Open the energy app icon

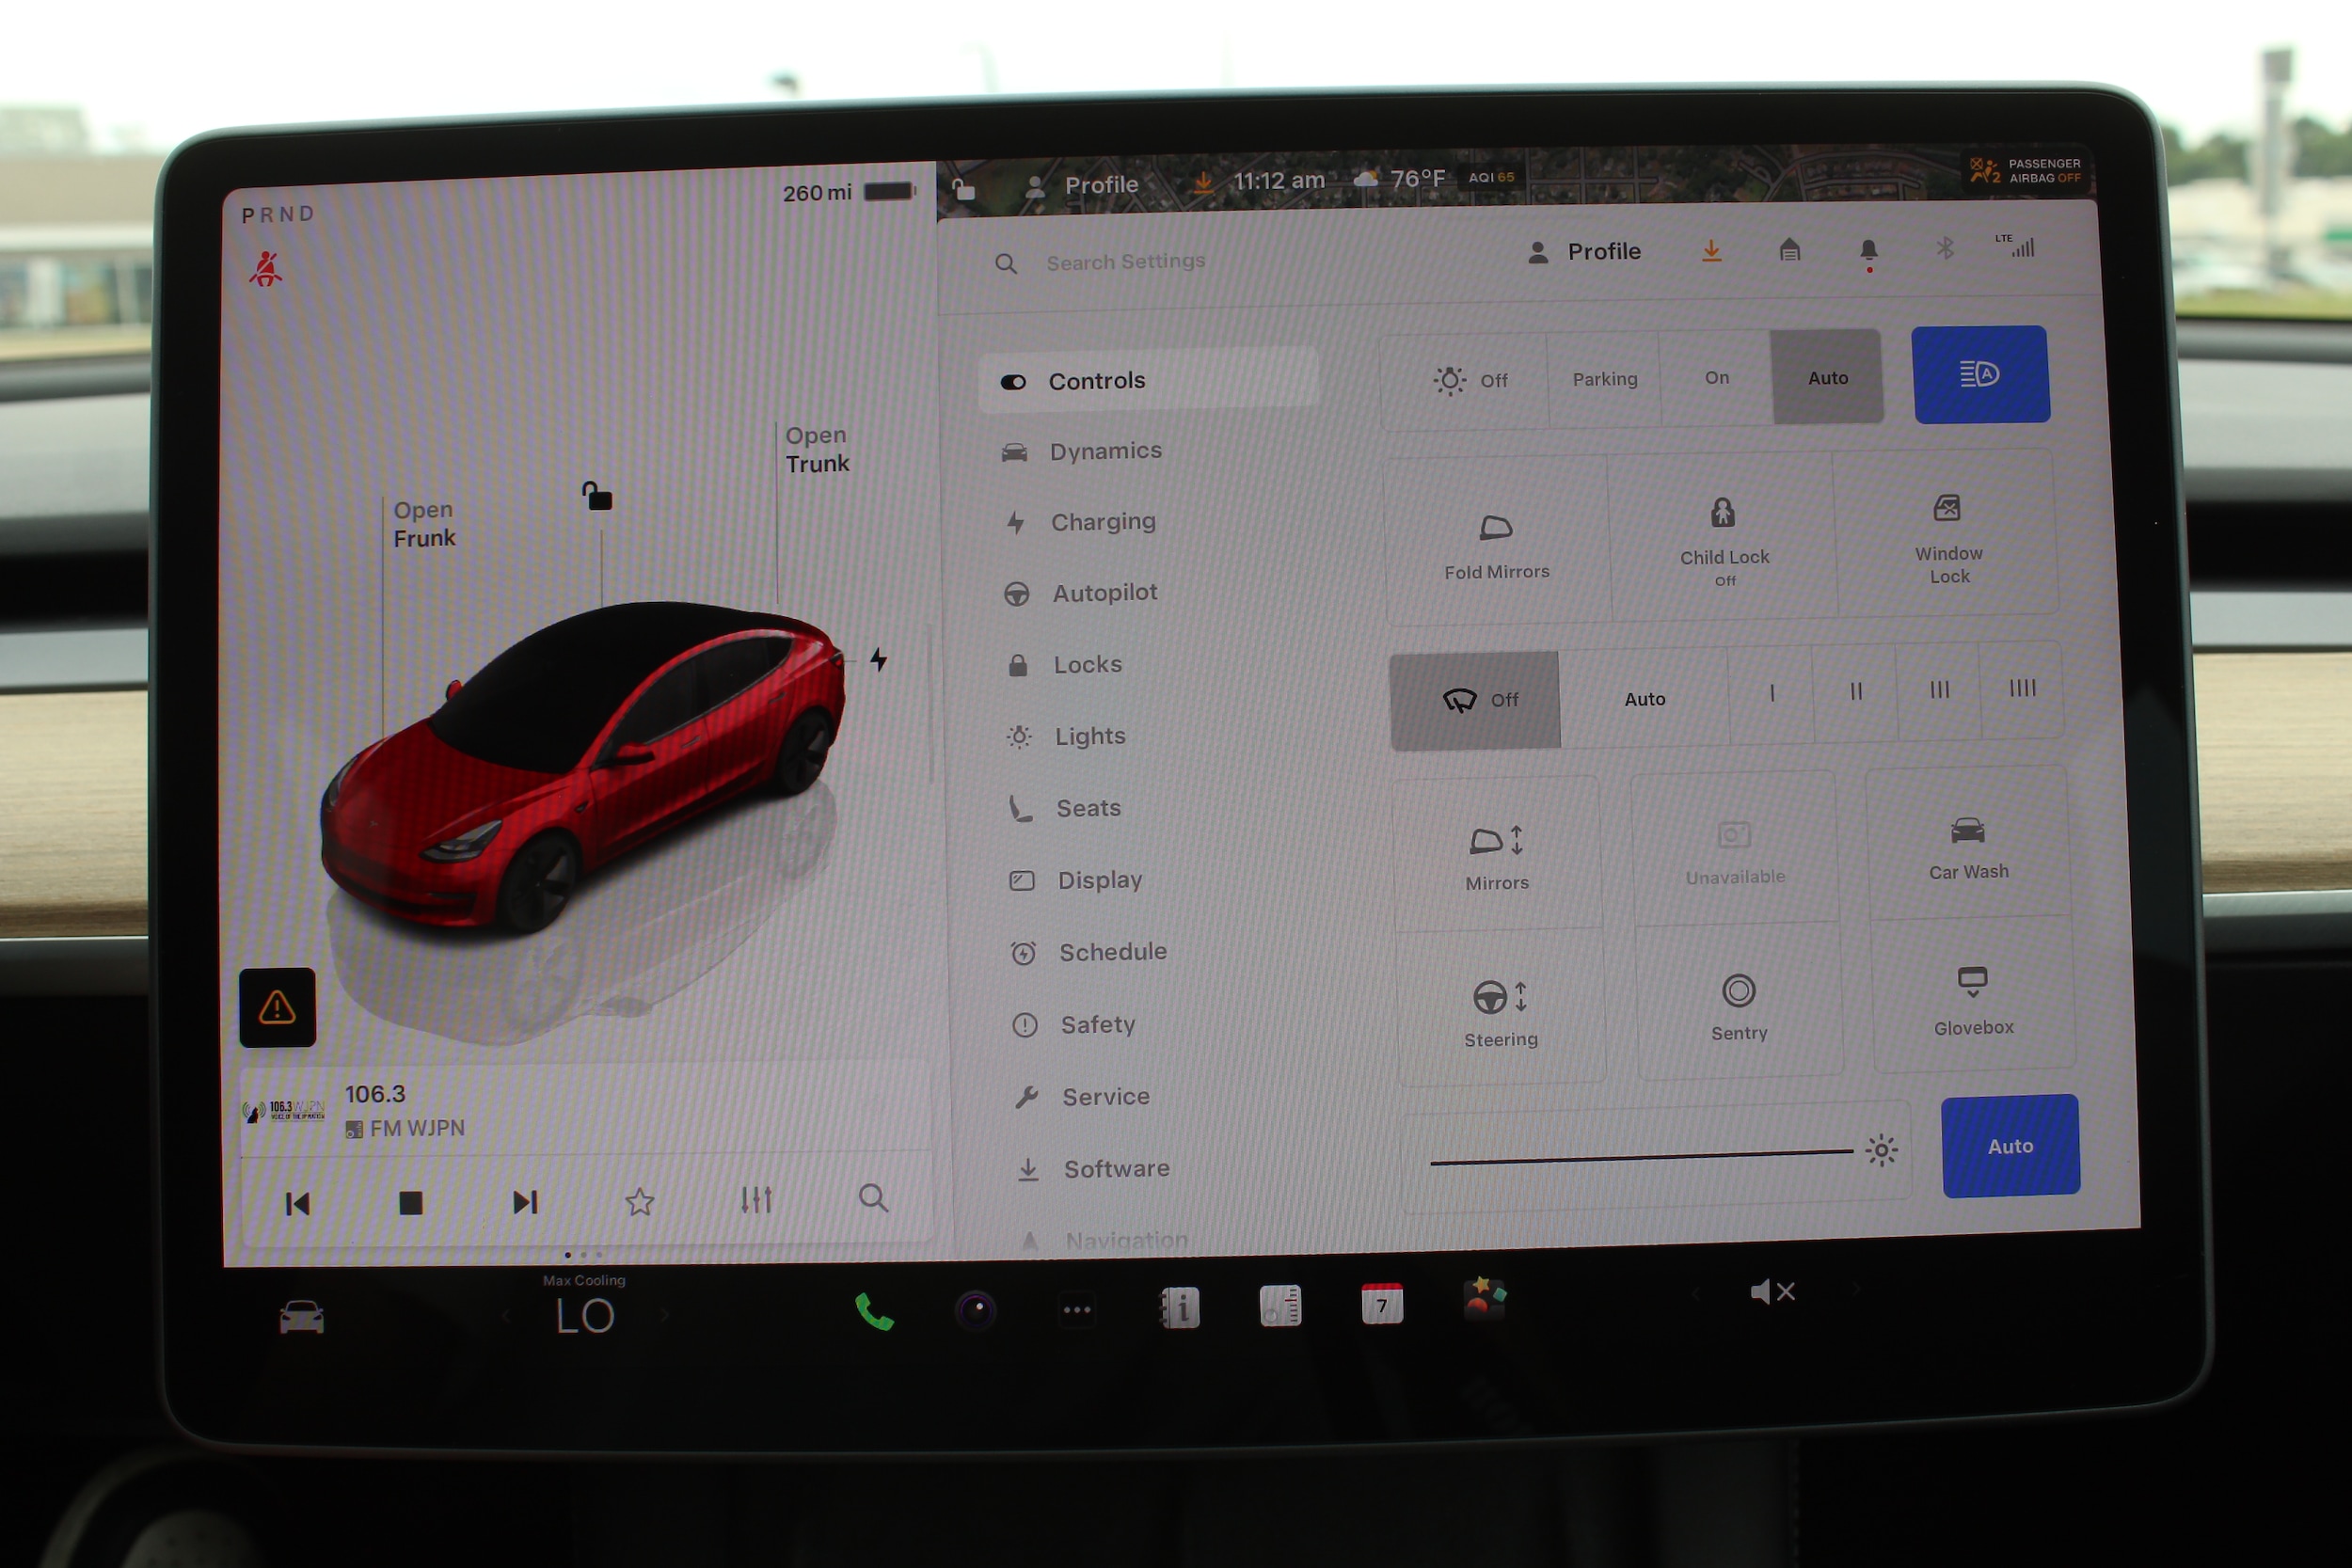point(1280,1305)
